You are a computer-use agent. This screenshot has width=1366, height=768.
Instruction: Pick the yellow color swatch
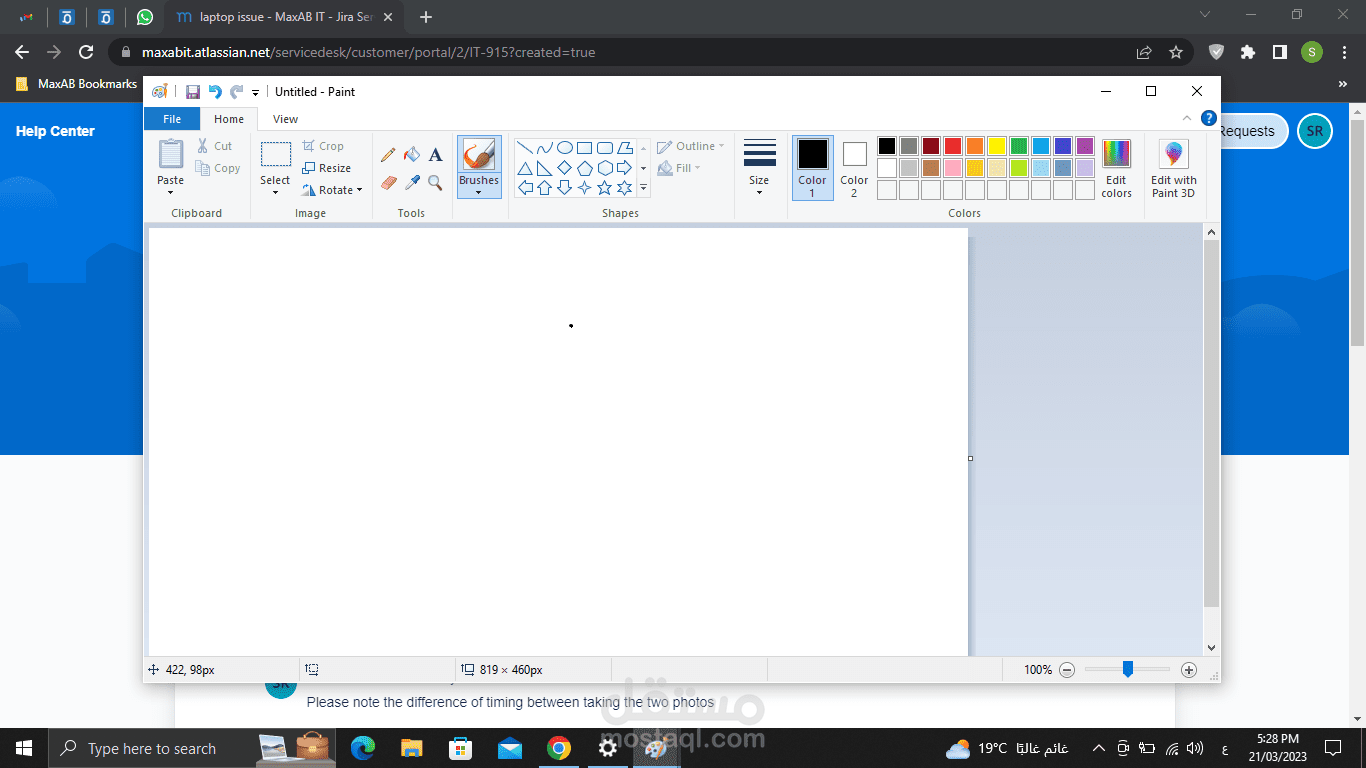tap(997, 146)
